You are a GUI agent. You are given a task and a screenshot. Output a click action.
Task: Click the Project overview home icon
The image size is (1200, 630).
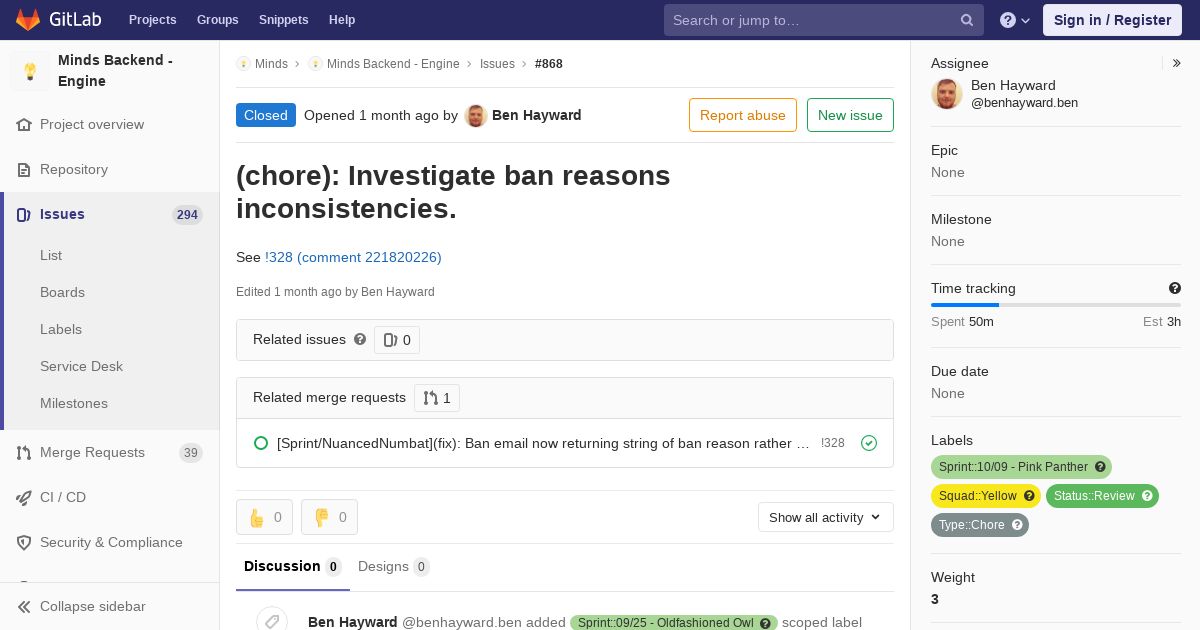pos(24,125)
